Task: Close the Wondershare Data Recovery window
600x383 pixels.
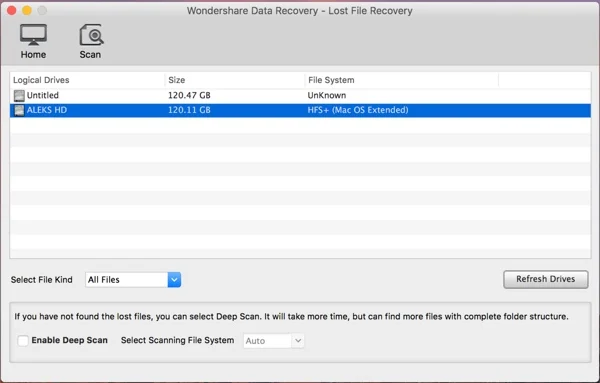Action: 11,11
